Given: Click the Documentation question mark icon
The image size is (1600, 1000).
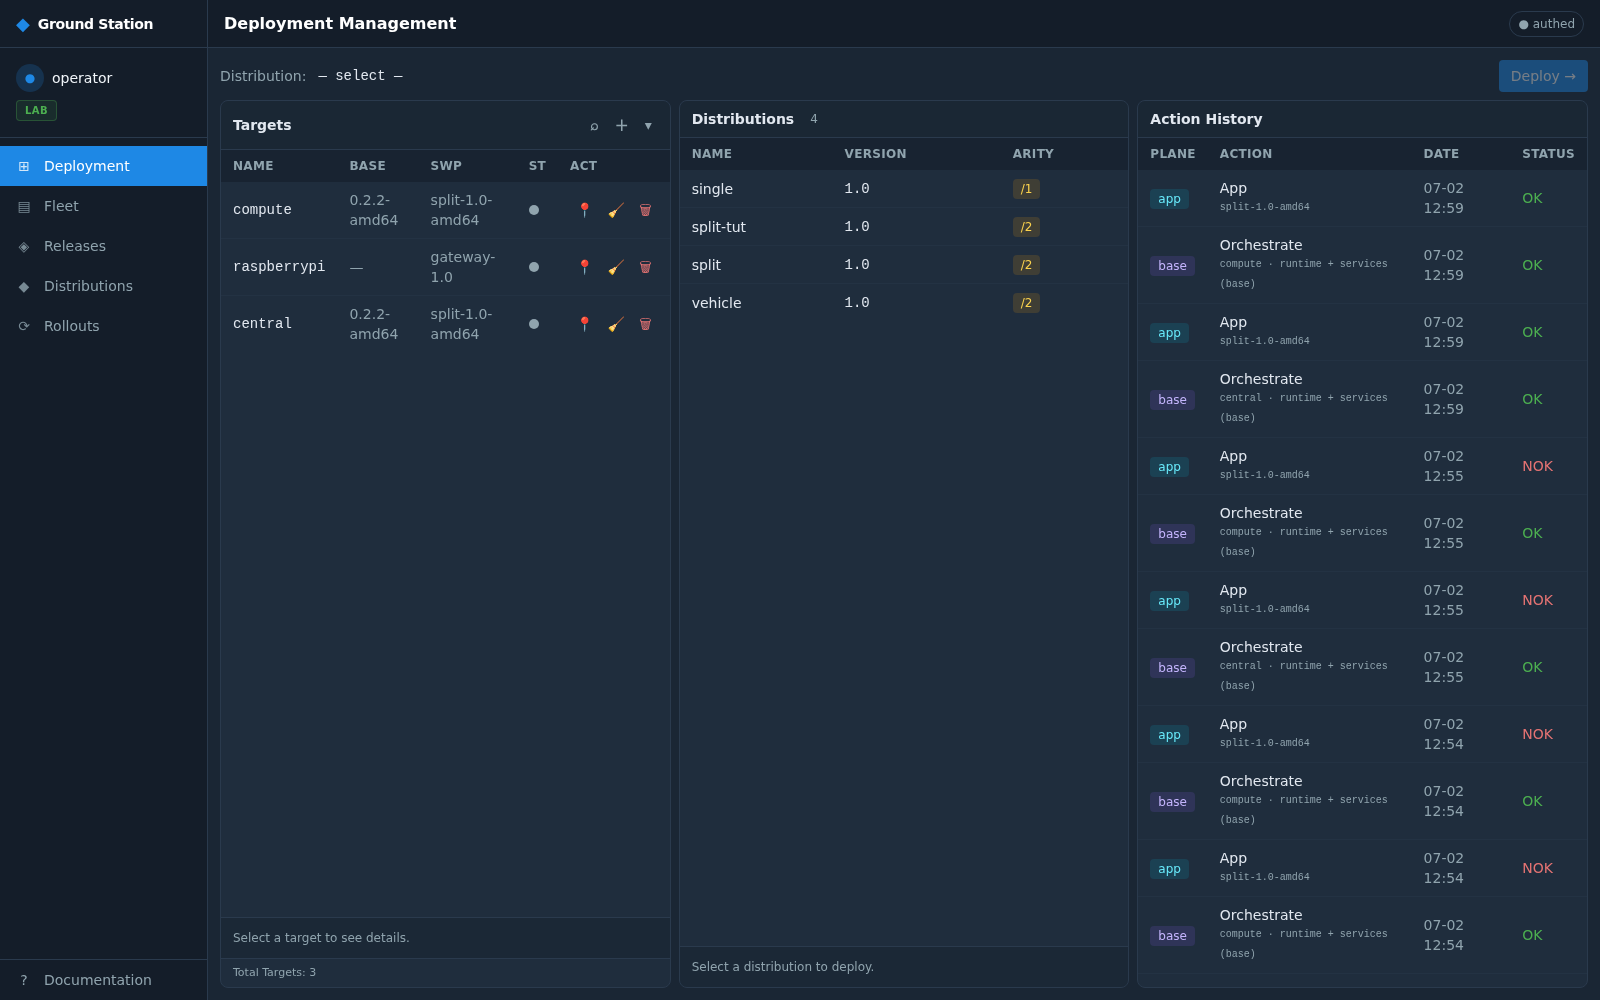Looking at the screenshot, I should click(24, 980).
